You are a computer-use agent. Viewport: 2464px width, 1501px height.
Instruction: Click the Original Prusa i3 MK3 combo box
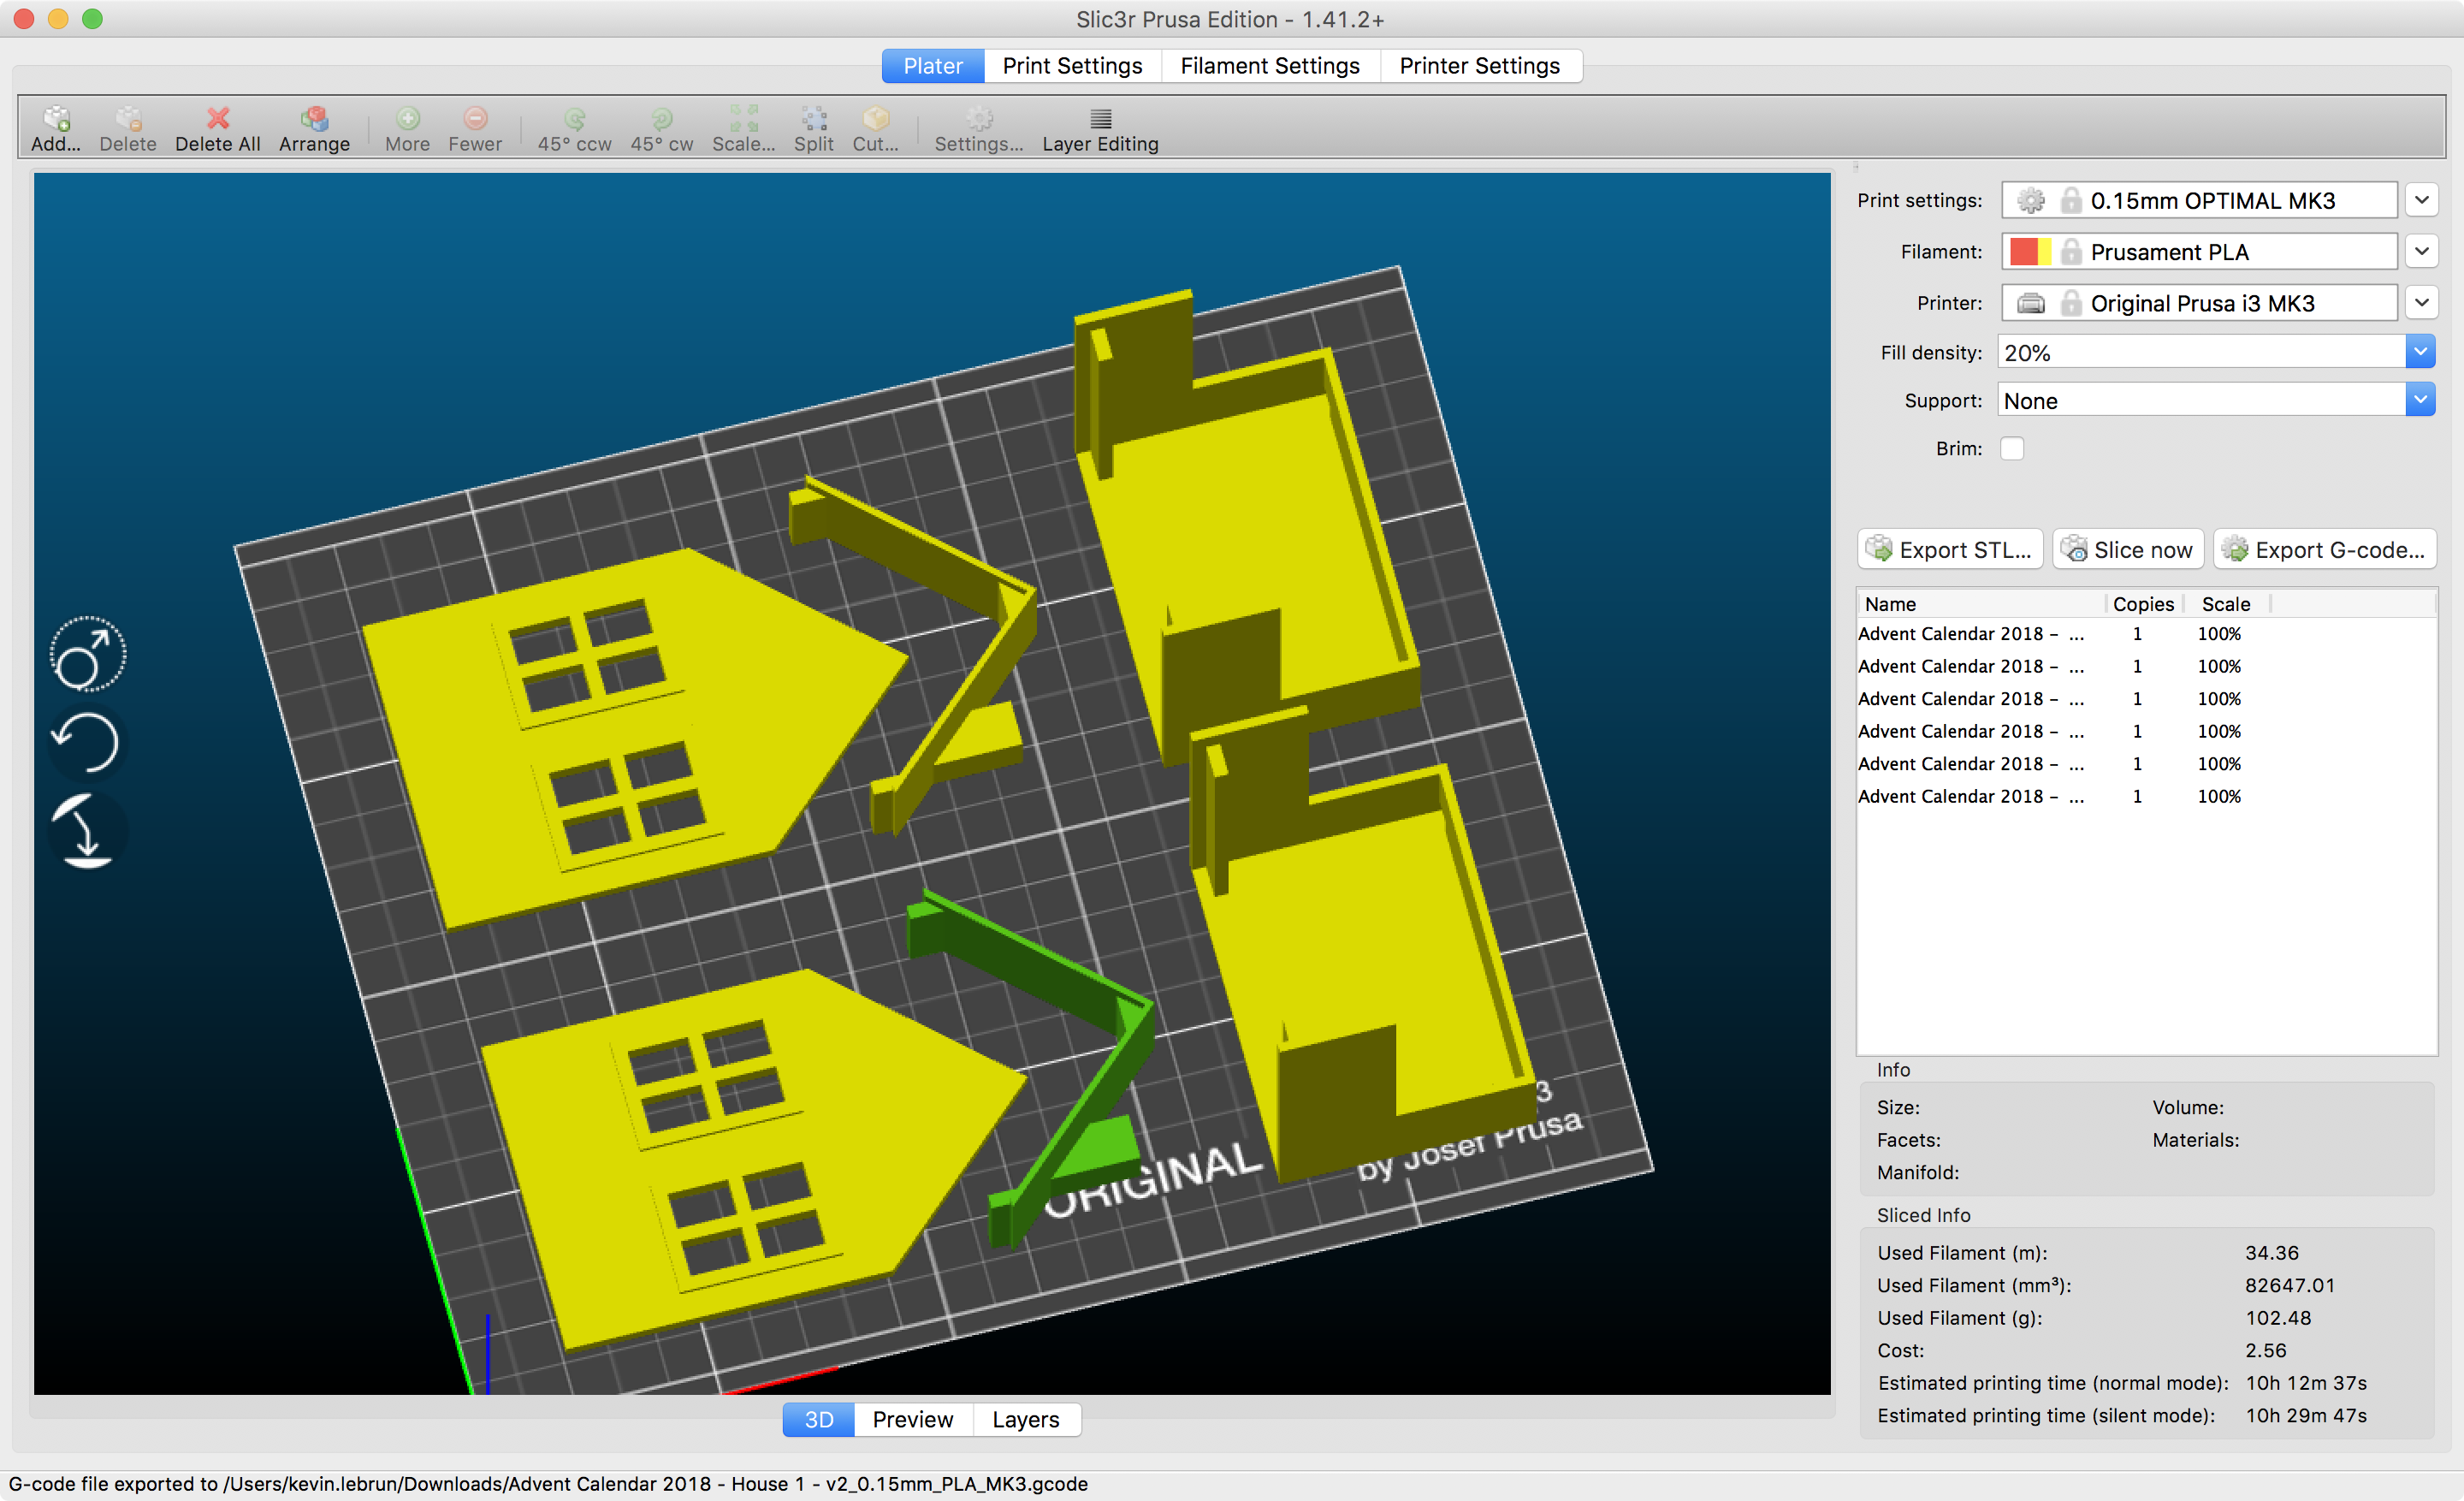[x=2198, y=303]
